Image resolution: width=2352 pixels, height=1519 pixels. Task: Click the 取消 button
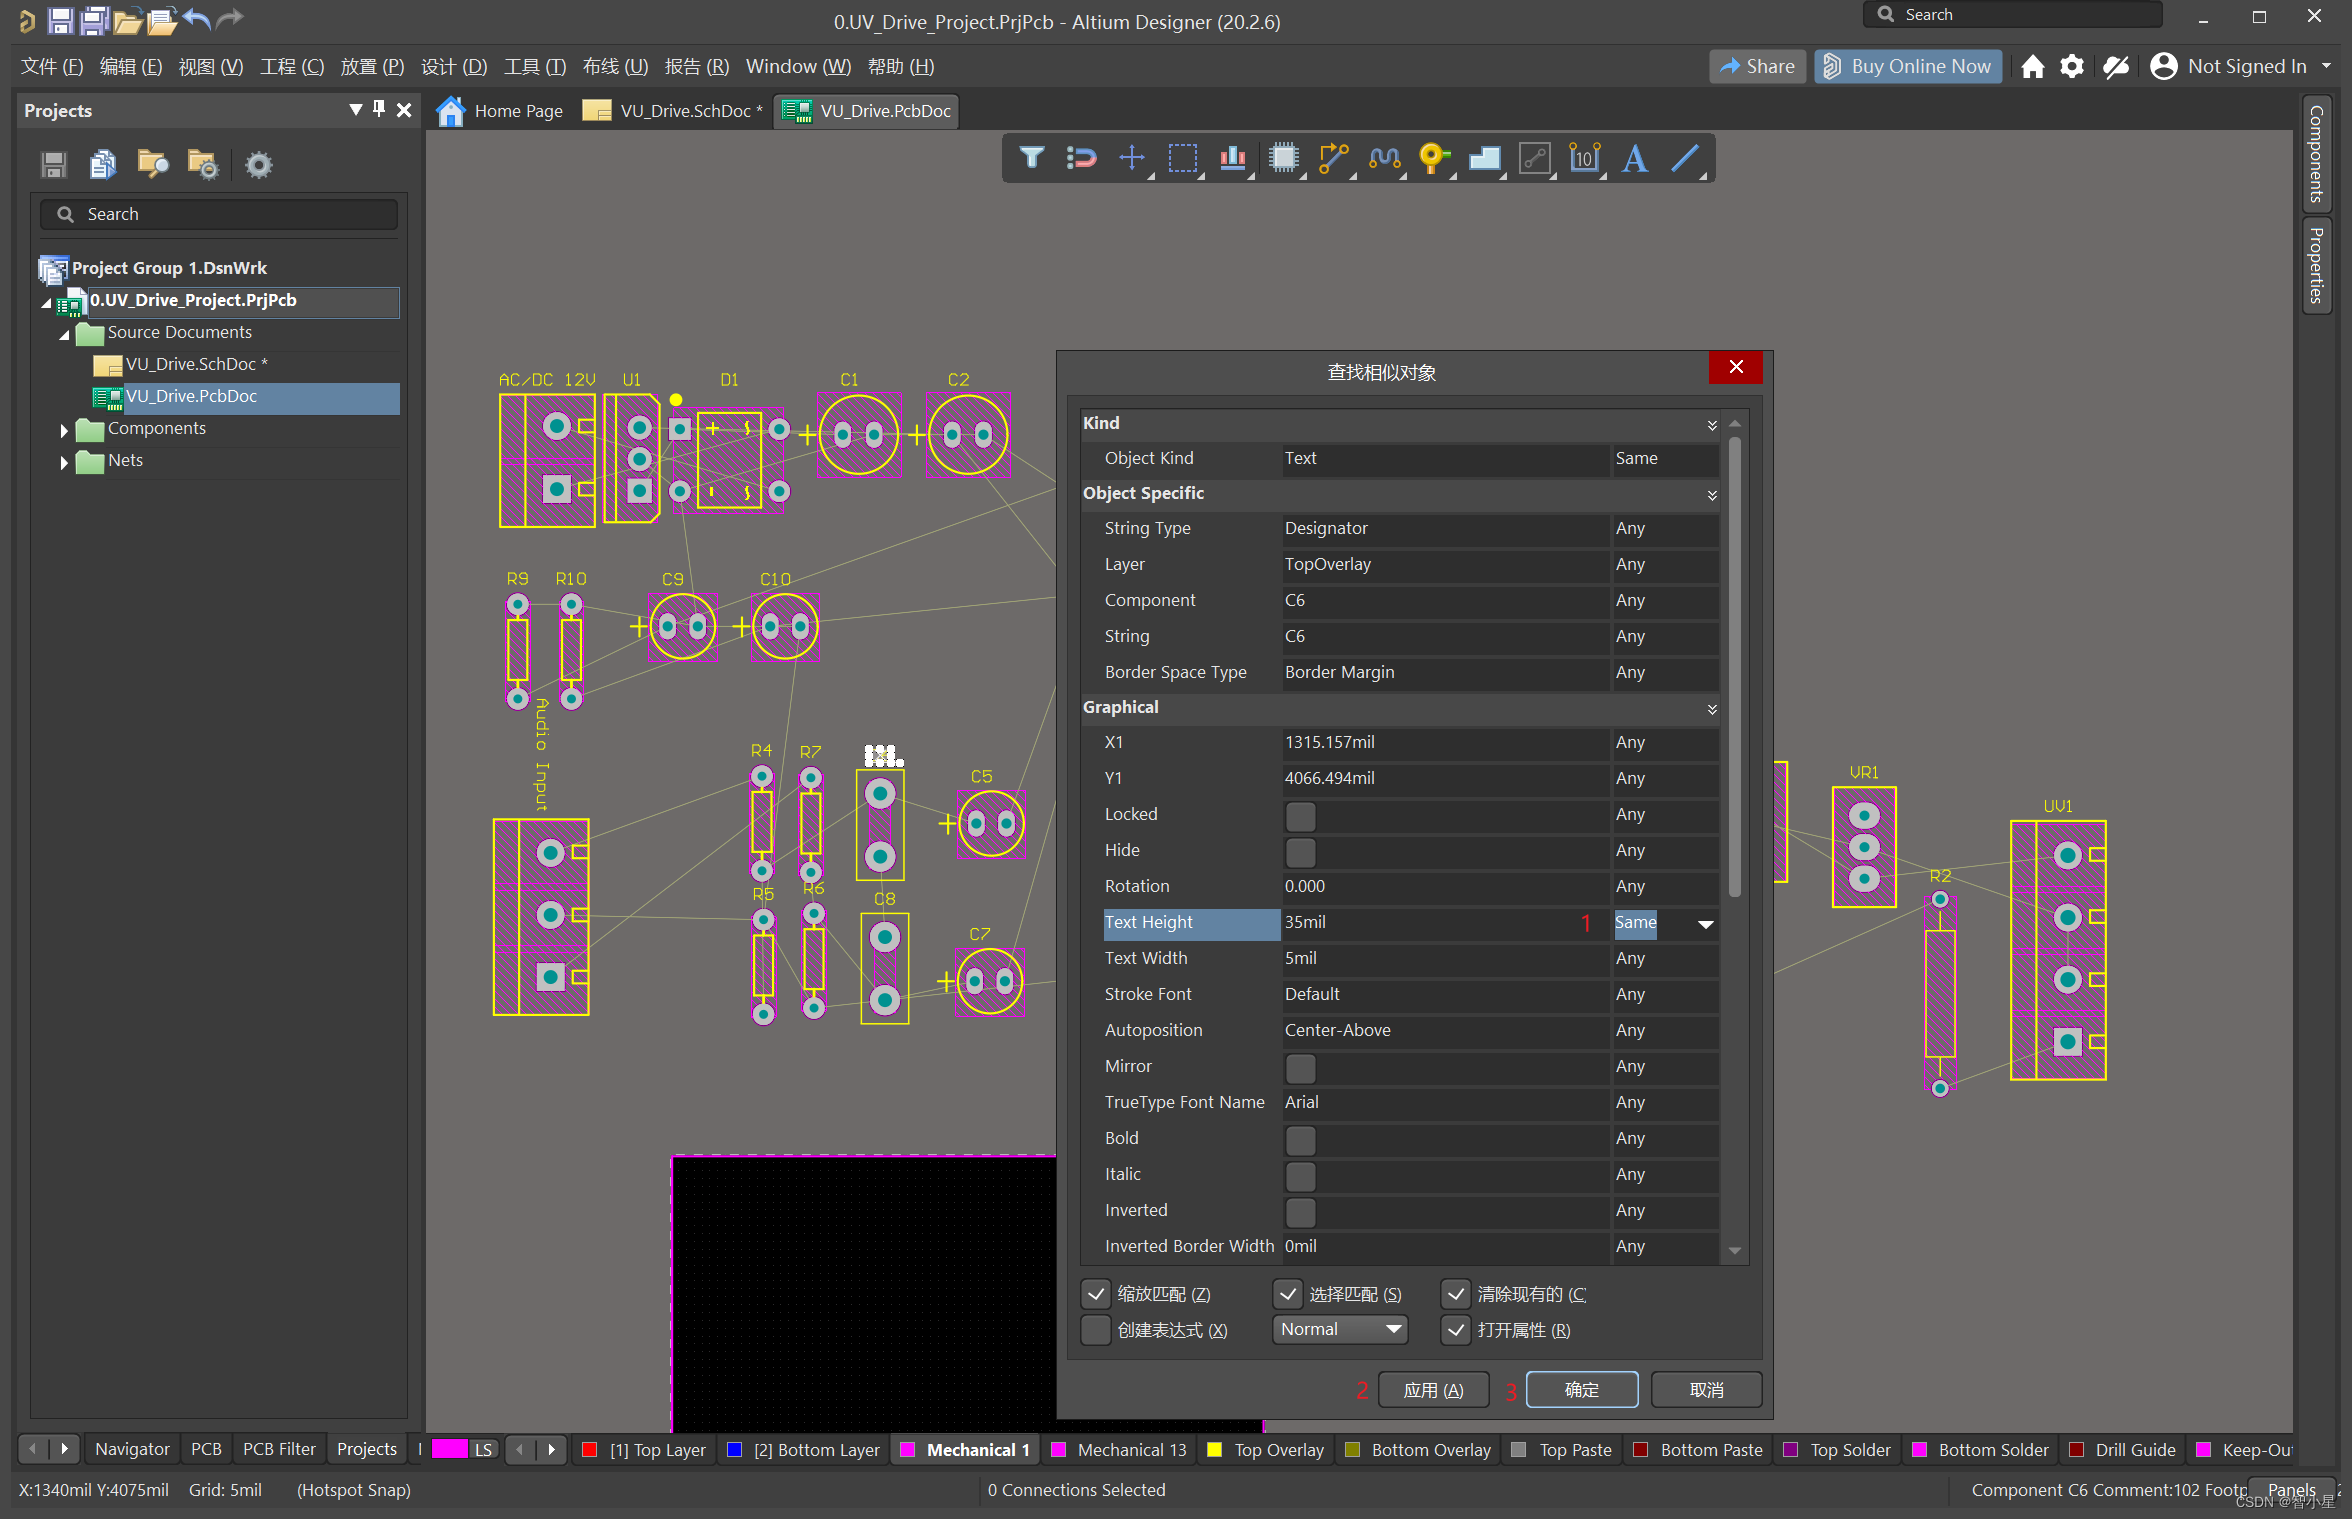(x=1705, y=1389)
